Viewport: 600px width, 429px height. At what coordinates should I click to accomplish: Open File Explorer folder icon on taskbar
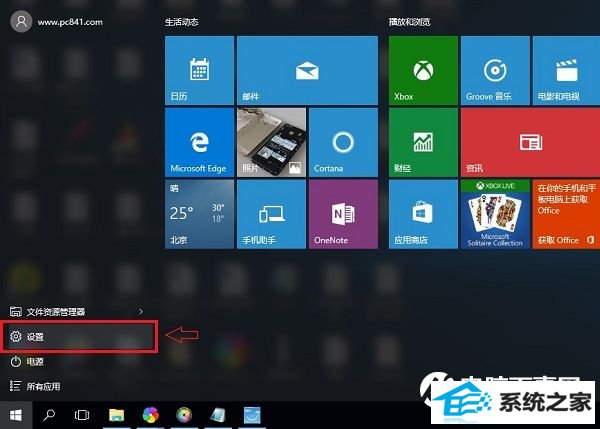116,415
